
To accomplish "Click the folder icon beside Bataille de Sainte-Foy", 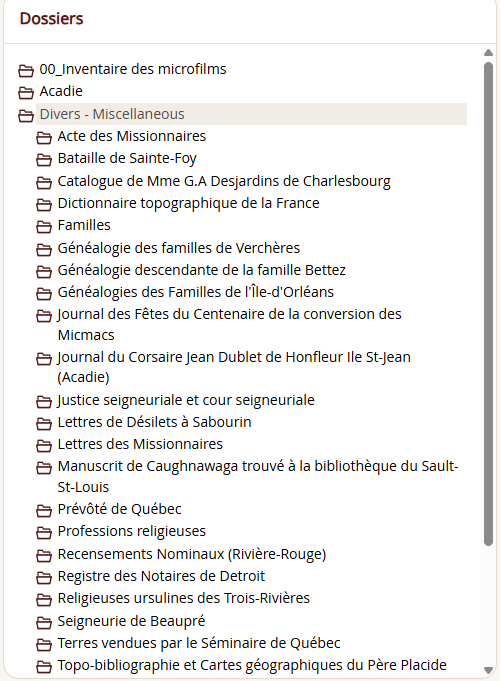I will (43, 159).
